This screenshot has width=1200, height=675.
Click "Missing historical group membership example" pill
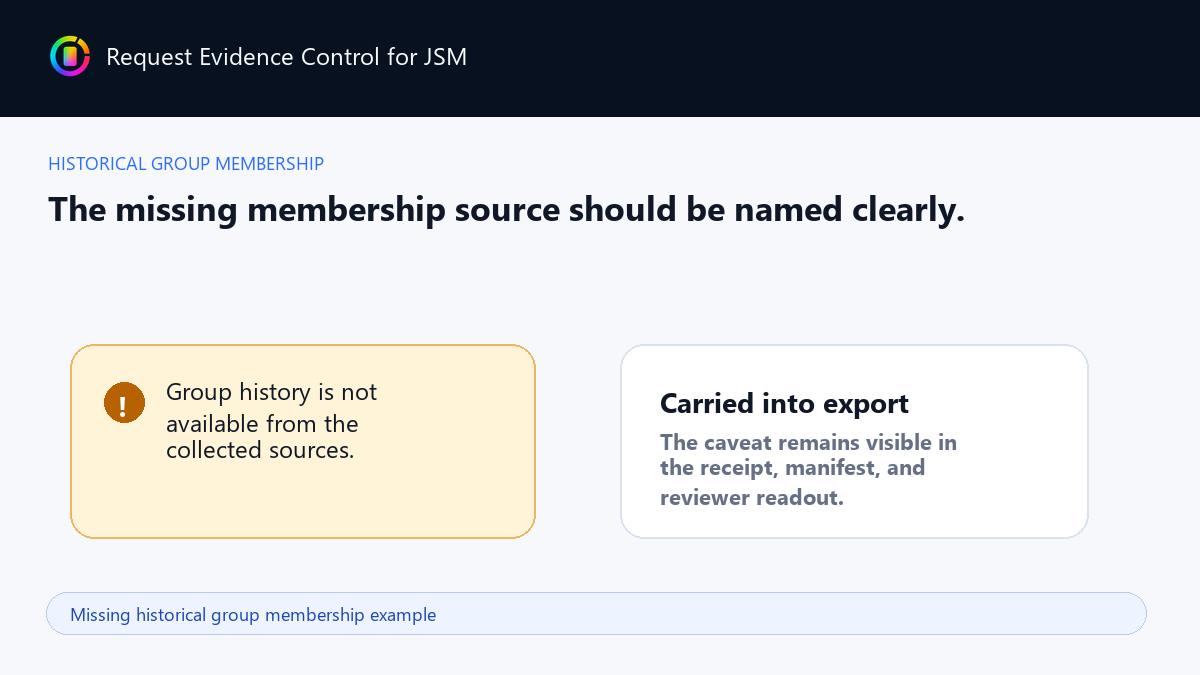[x=596, y=614]
